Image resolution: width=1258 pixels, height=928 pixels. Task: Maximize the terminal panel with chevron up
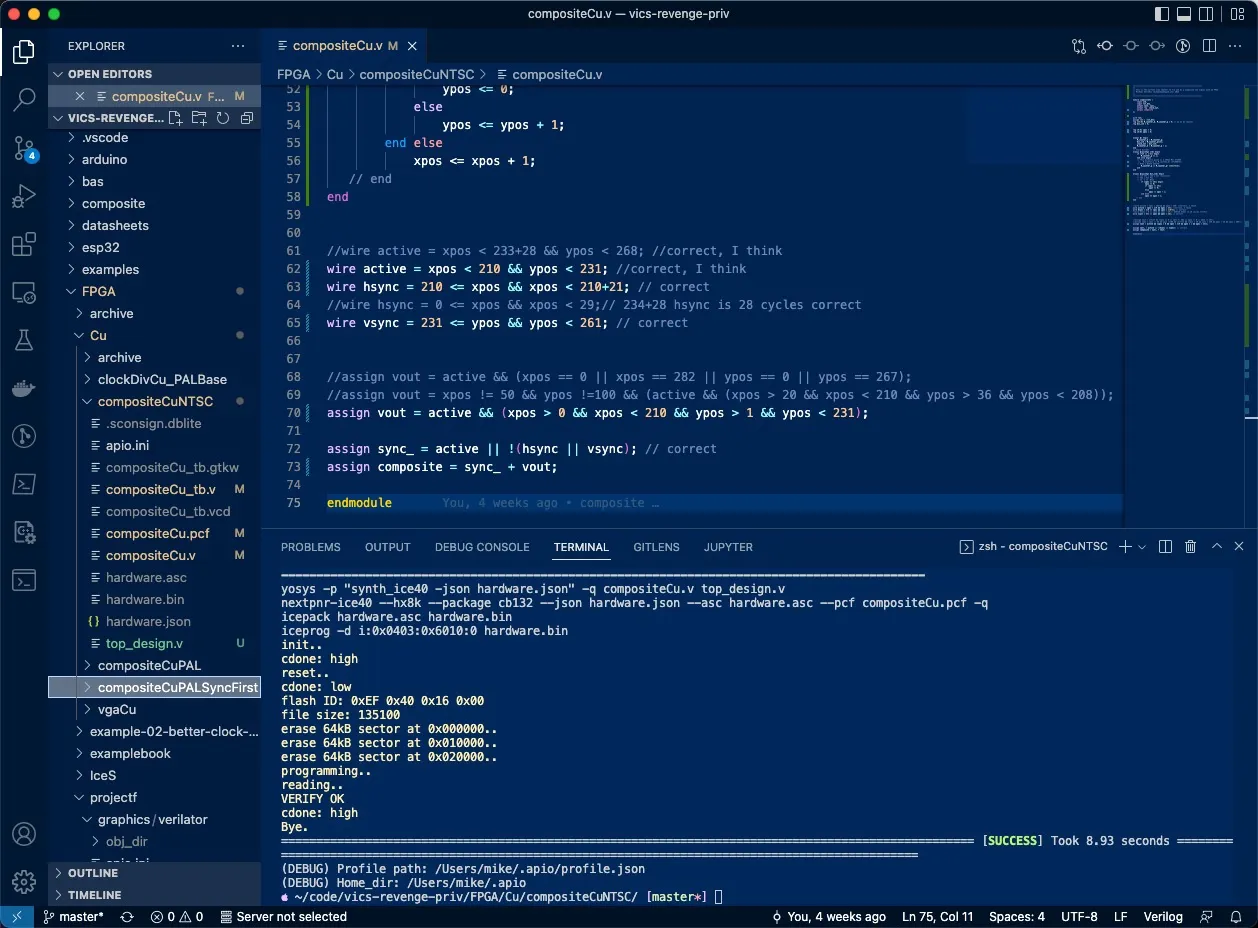tap(1217, 547)
